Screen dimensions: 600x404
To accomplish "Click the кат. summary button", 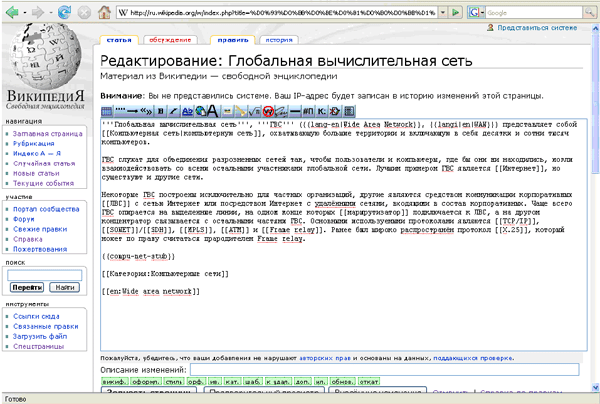I will click(232, 381).
